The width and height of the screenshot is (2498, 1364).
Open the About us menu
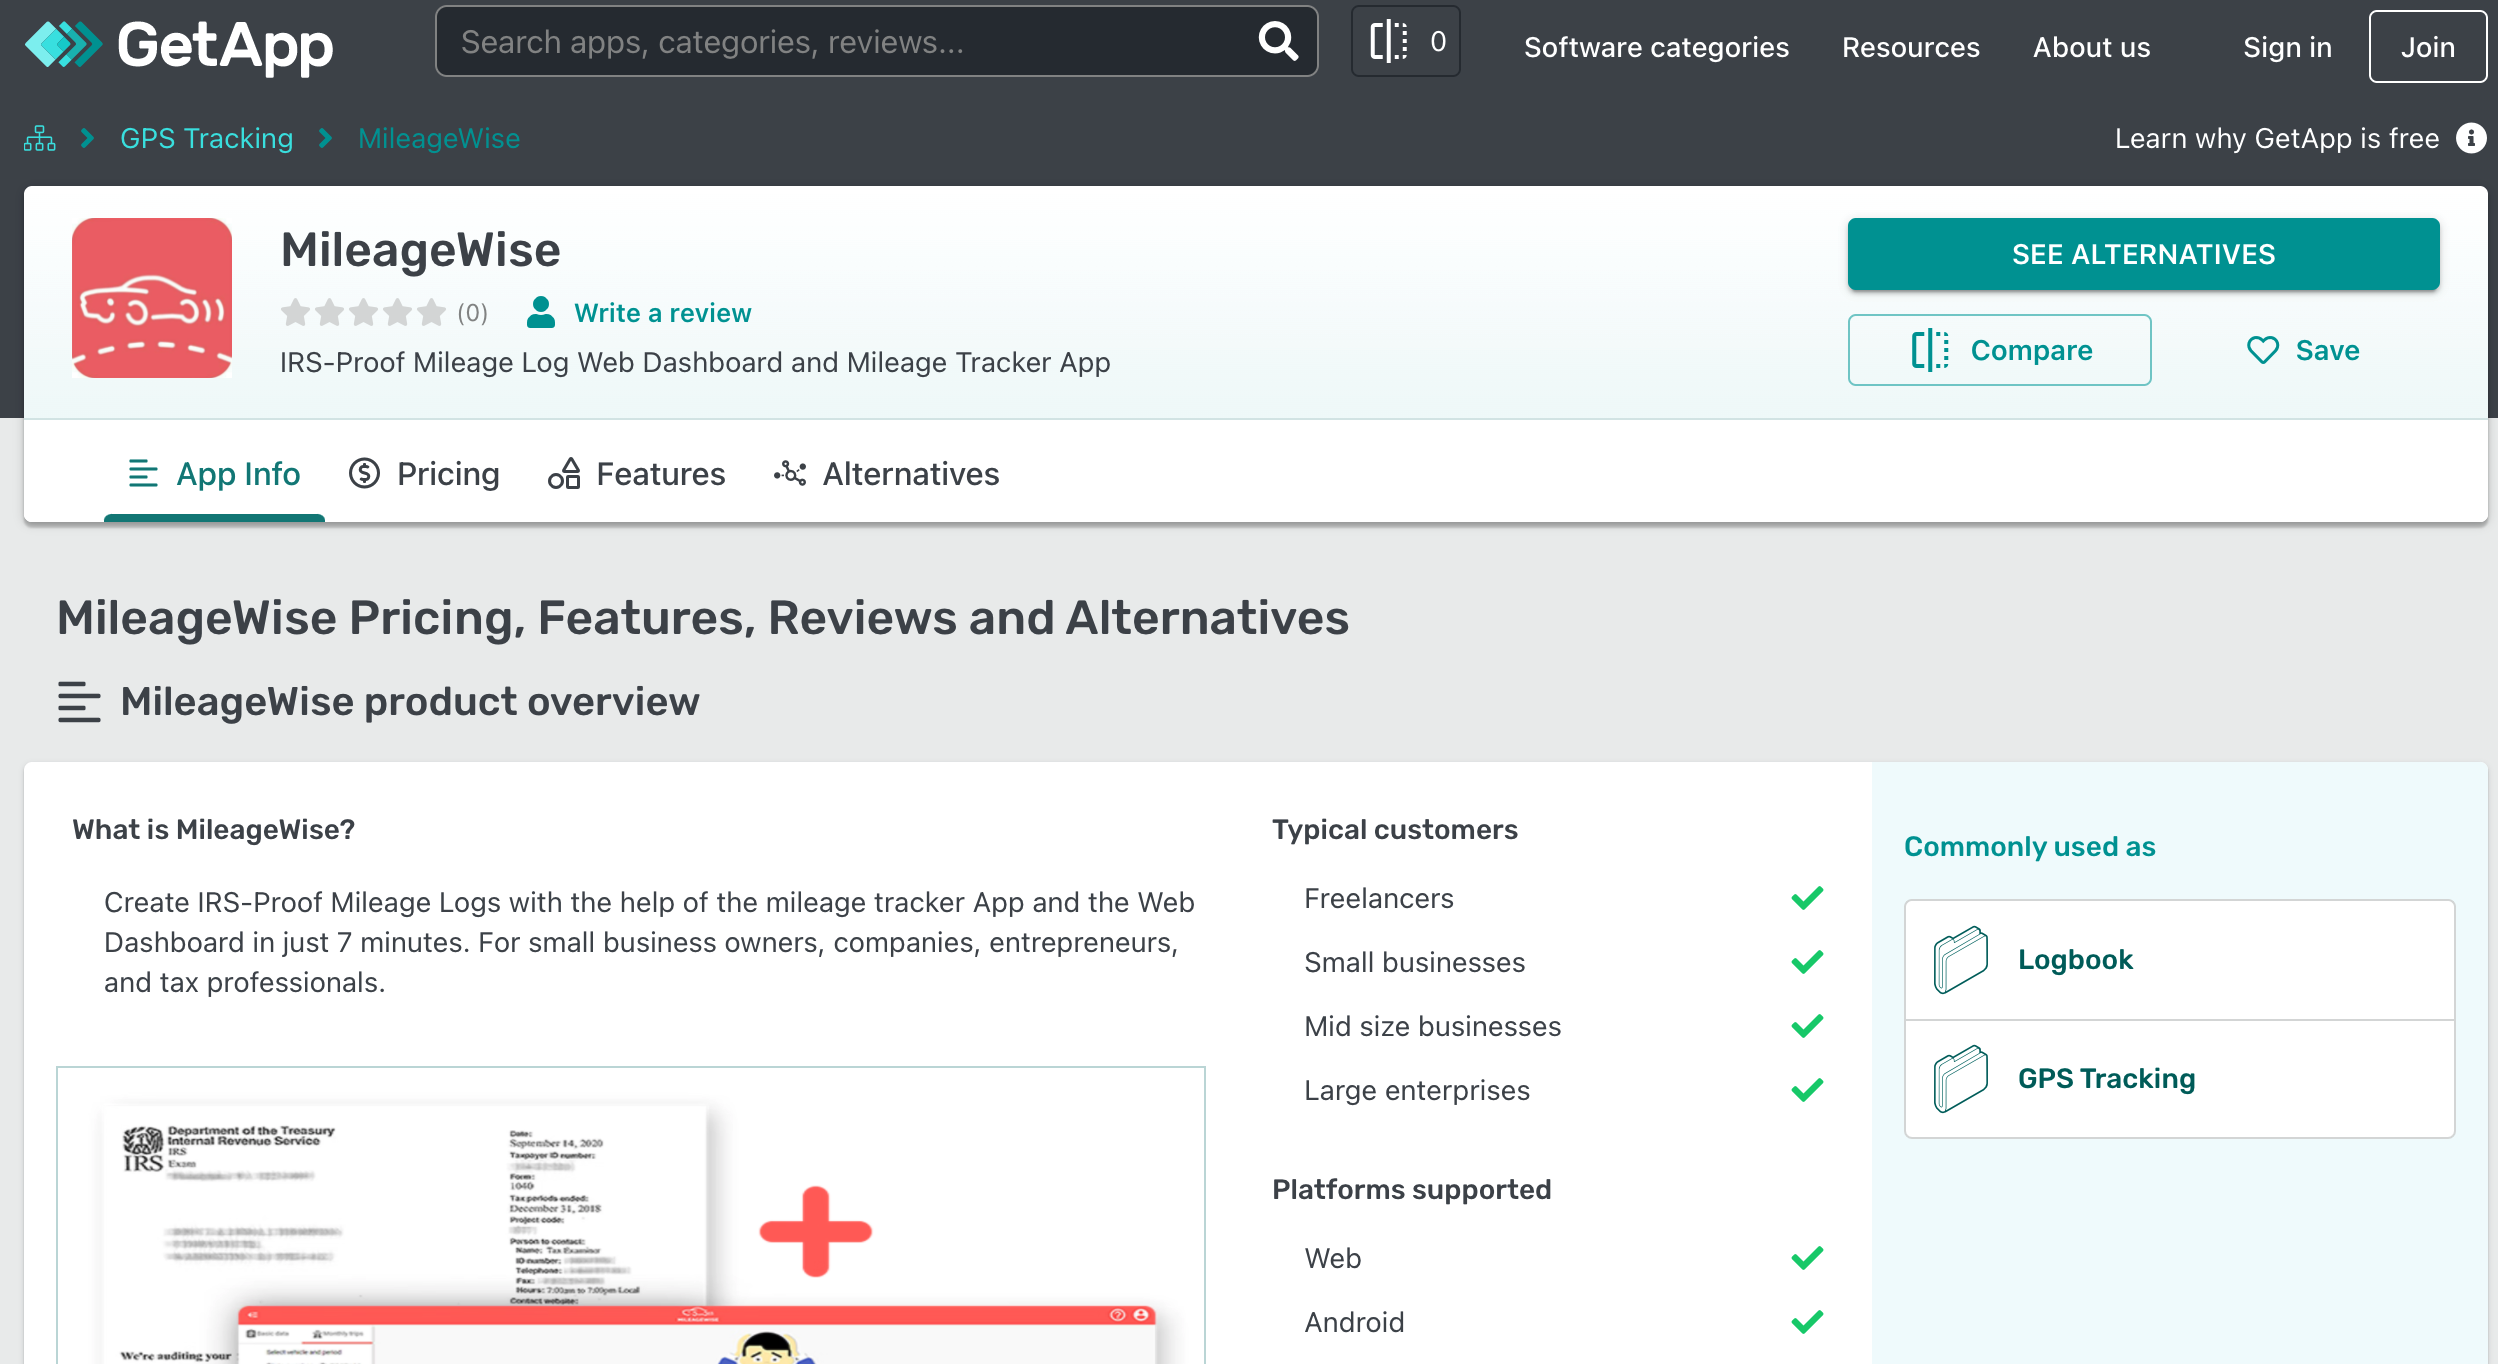(x=2091, y=47)
